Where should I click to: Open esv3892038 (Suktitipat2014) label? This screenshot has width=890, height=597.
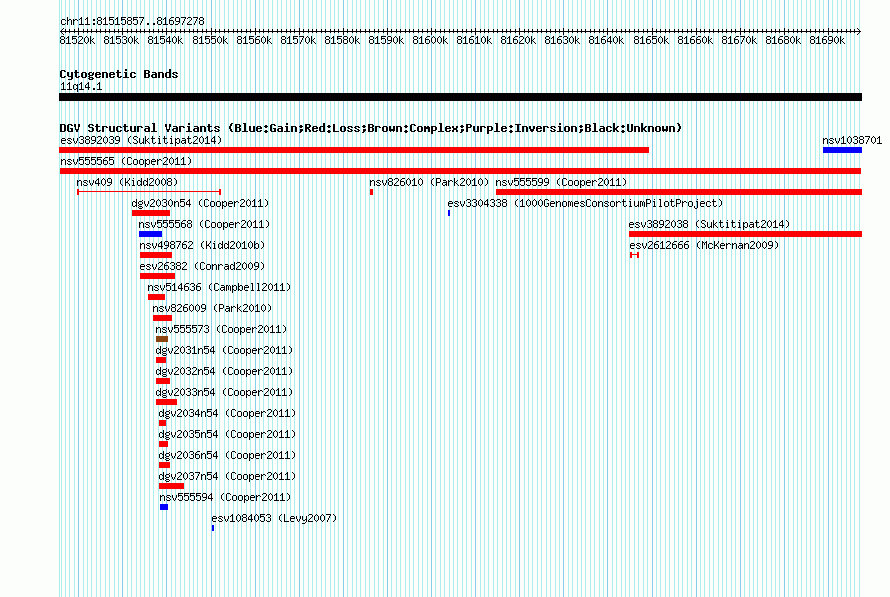(x=710, y=224)
